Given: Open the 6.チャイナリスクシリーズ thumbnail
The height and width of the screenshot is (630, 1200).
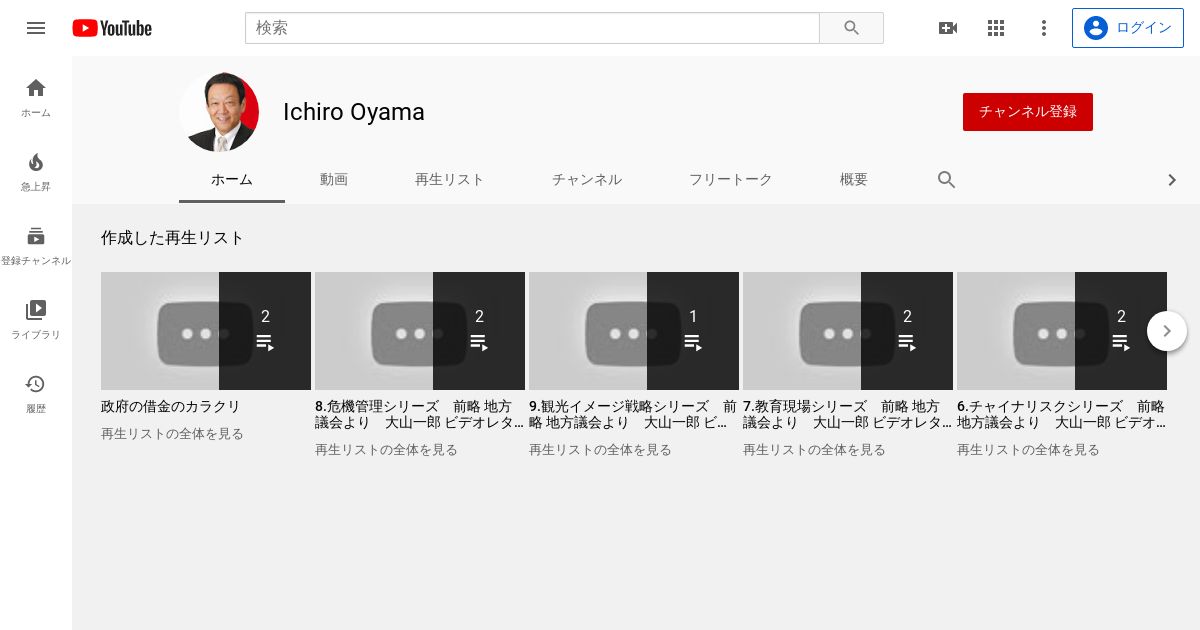Looking at the screenshot, I should (x=1062, y=331).
